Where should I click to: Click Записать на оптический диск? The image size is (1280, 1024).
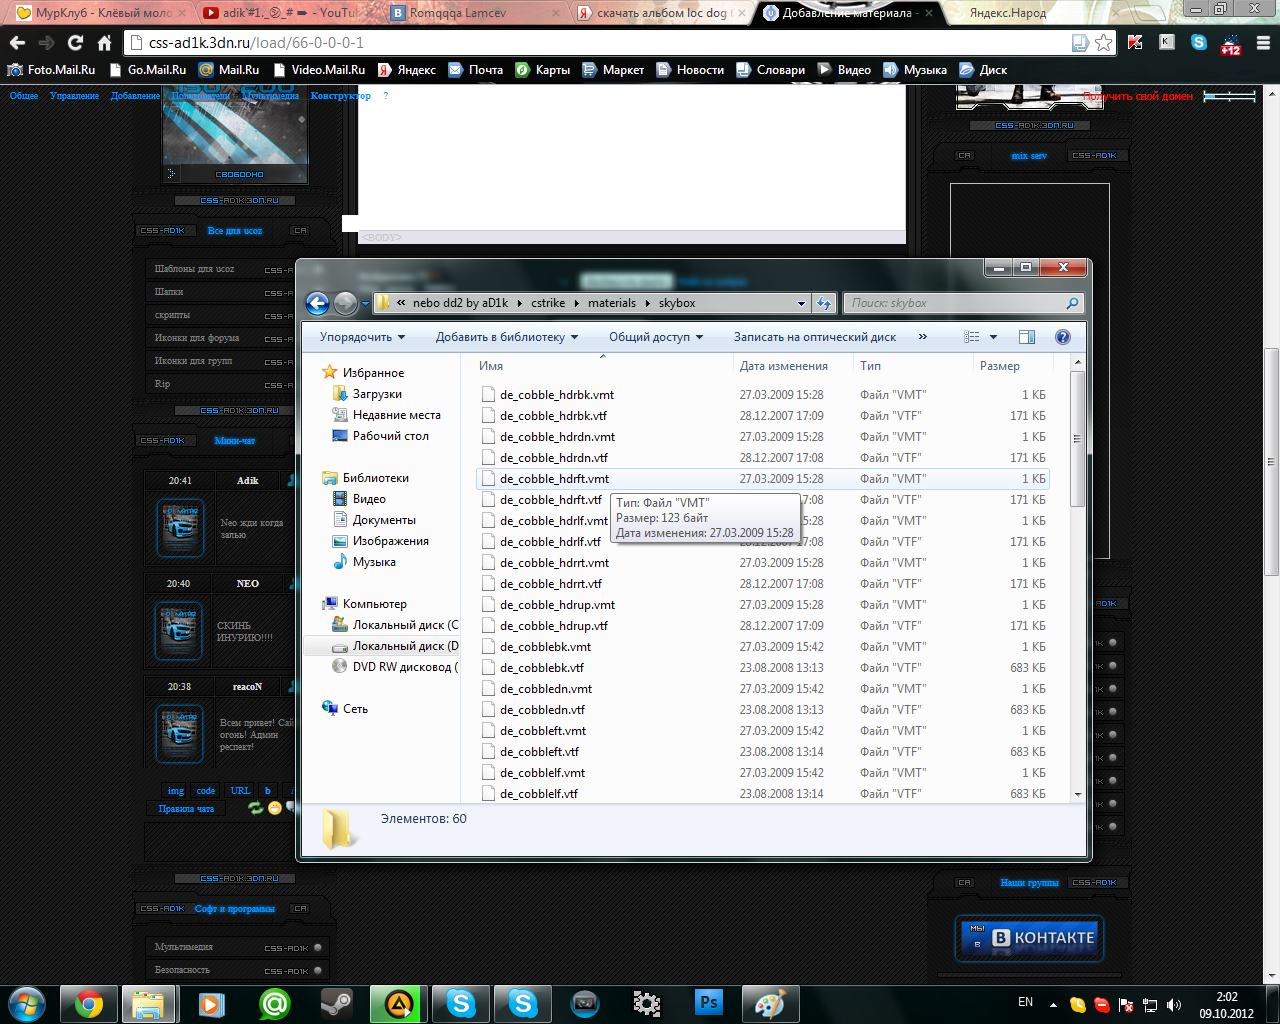pos(814,337)
